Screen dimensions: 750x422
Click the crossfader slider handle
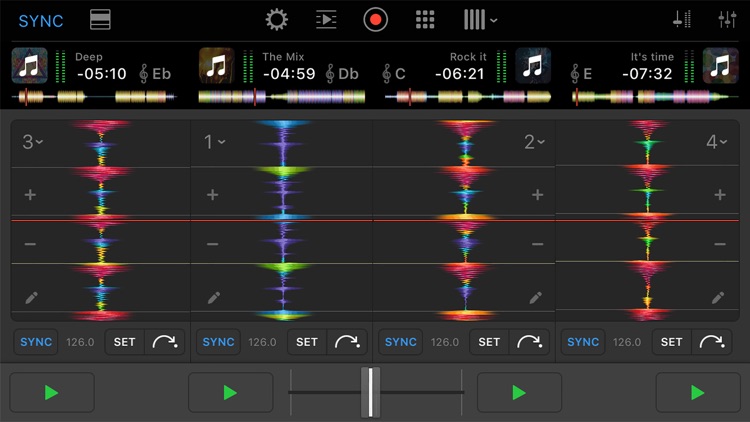click(x=371, y=392)
